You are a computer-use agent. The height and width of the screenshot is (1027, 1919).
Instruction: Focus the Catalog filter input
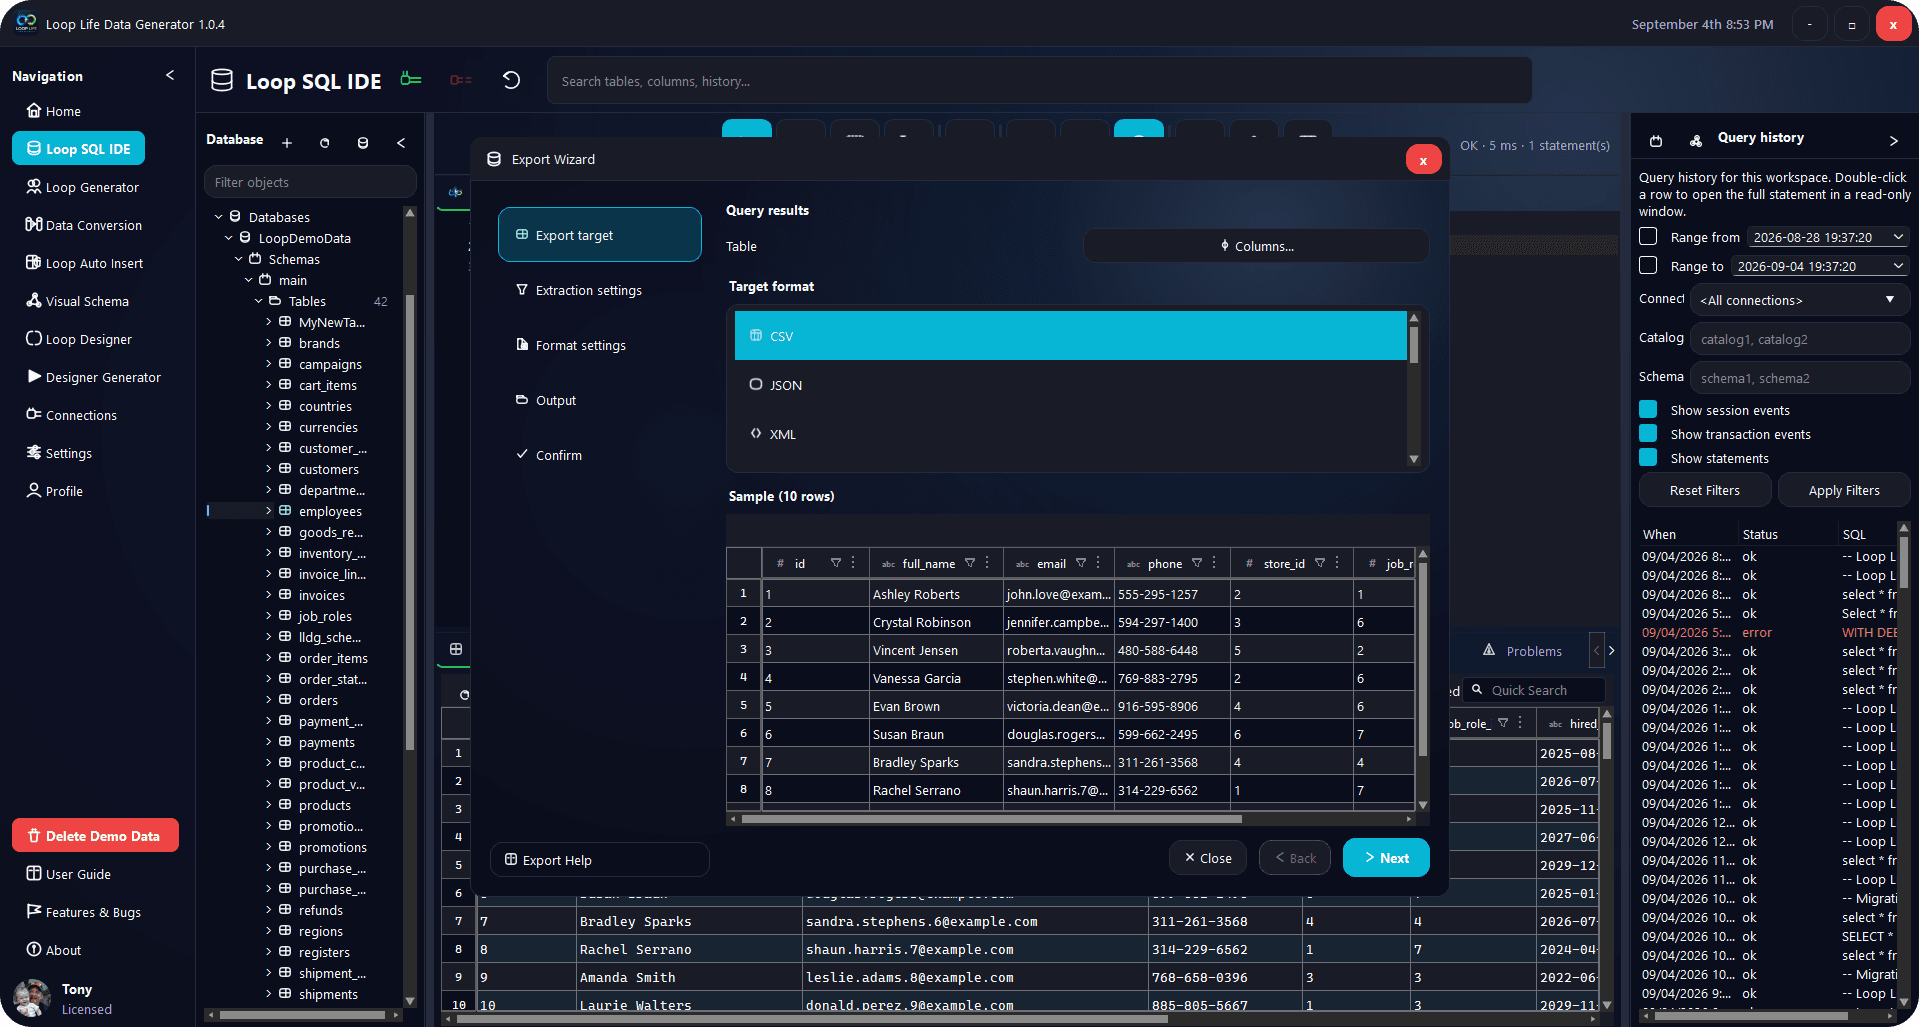(1799, 339)
